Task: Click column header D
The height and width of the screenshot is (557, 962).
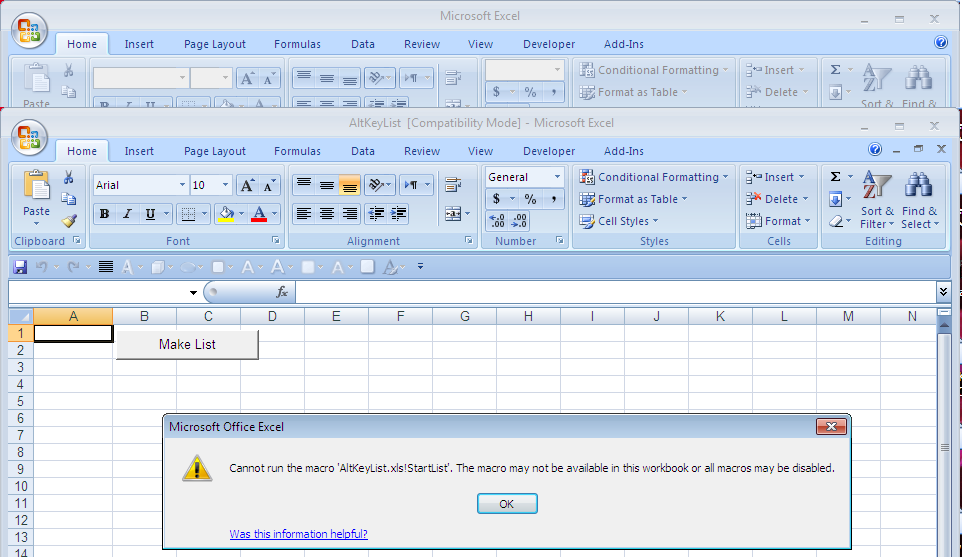Action: (x=272, y=316)
